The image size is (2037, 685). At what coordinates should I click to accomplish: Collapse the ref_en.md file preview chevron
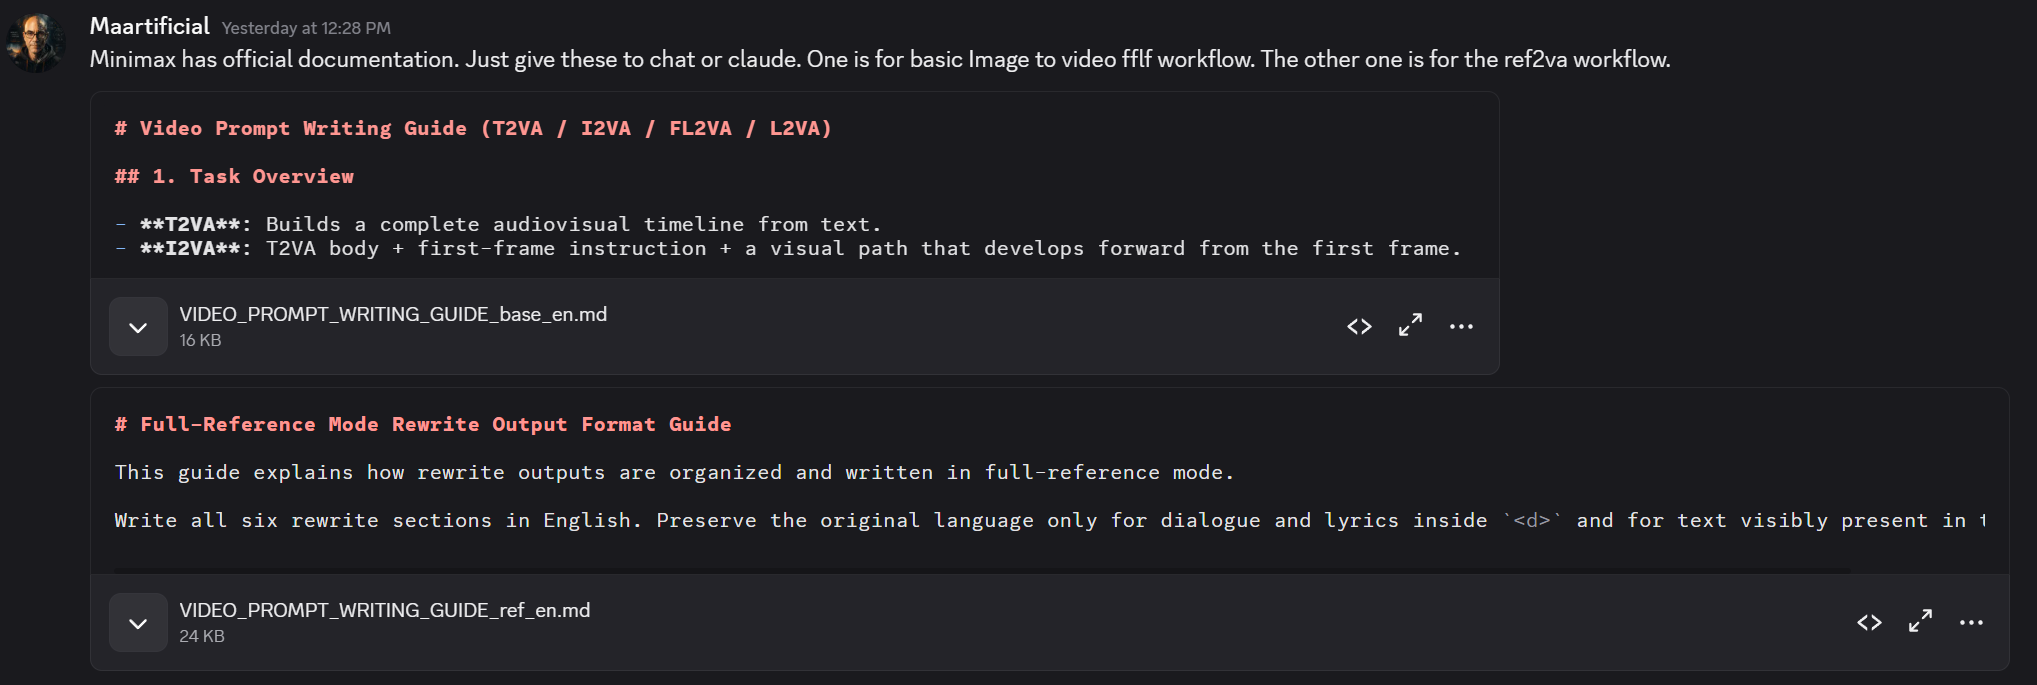coord(138,623)
